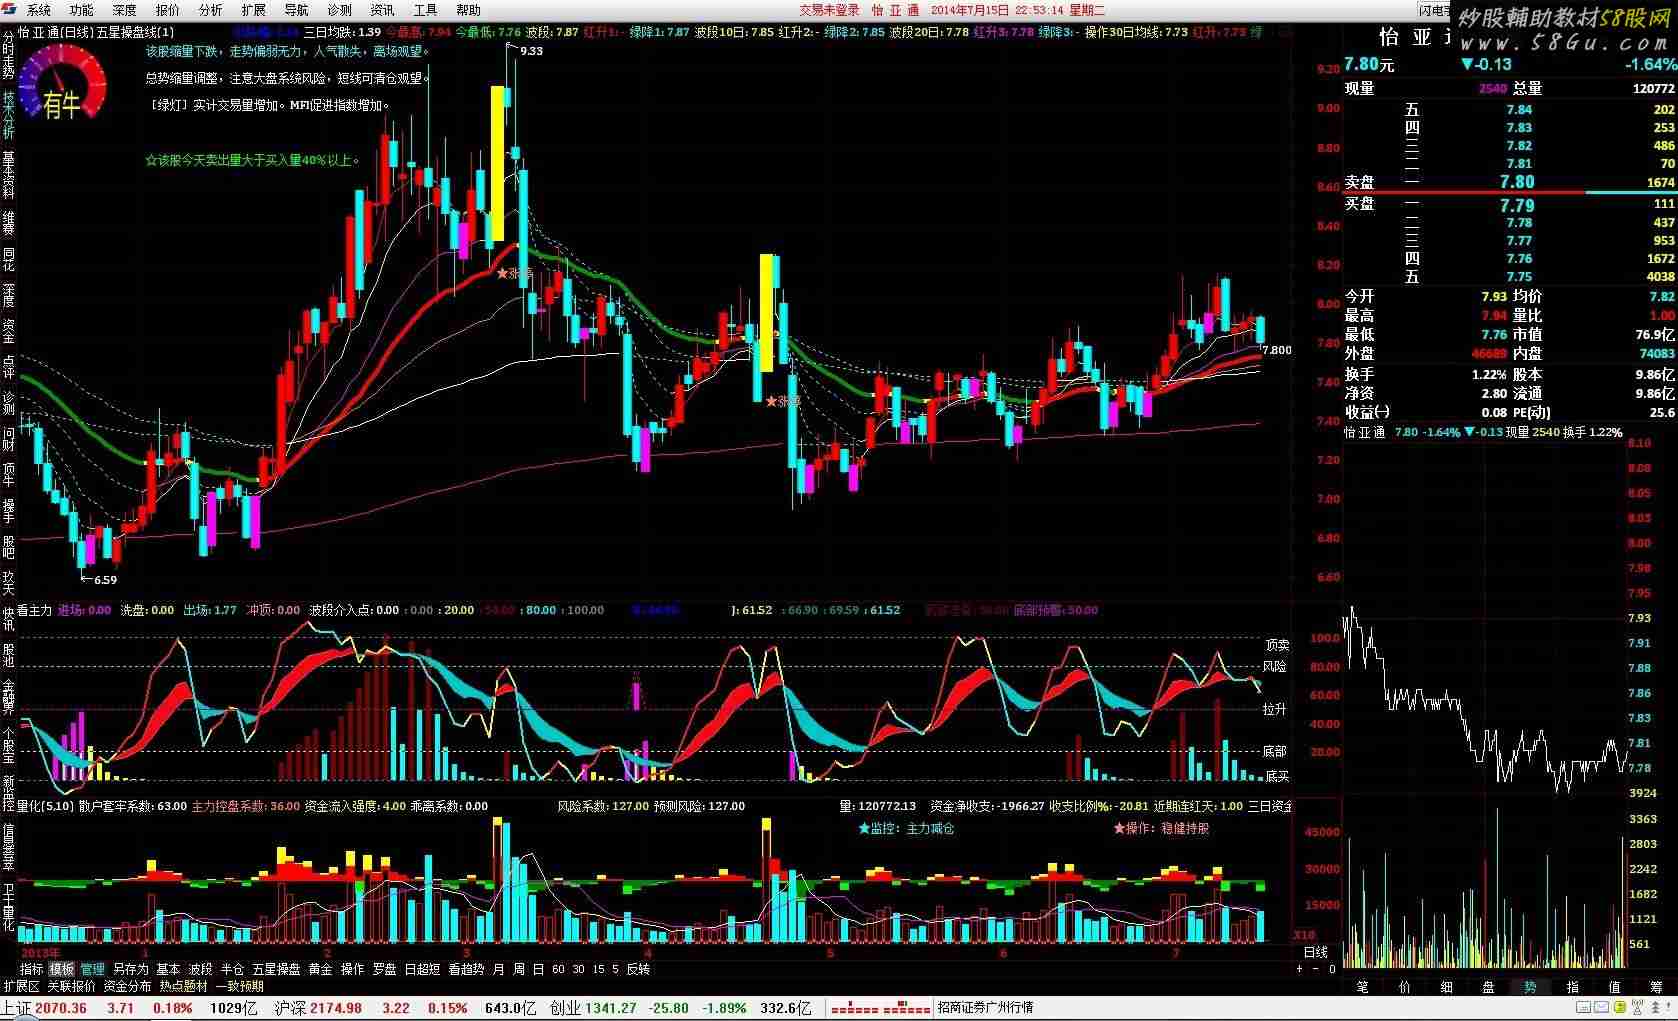Click the 另存为 button
Screen dimensions: 1678x1021
click(130, 969)
